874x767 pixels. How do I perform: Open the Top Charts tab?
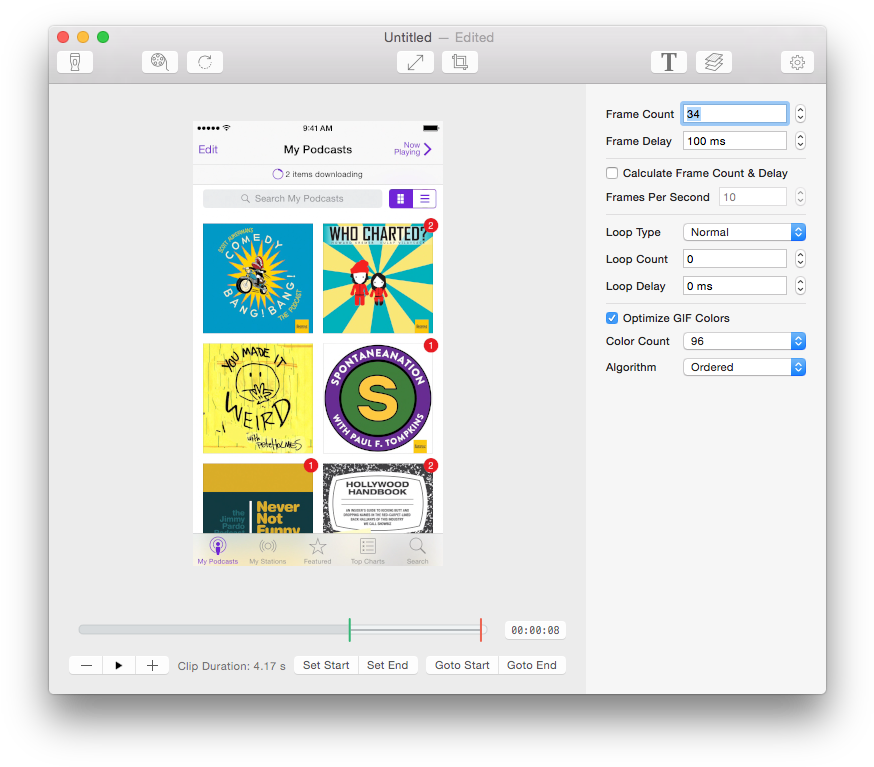(367, 550)
